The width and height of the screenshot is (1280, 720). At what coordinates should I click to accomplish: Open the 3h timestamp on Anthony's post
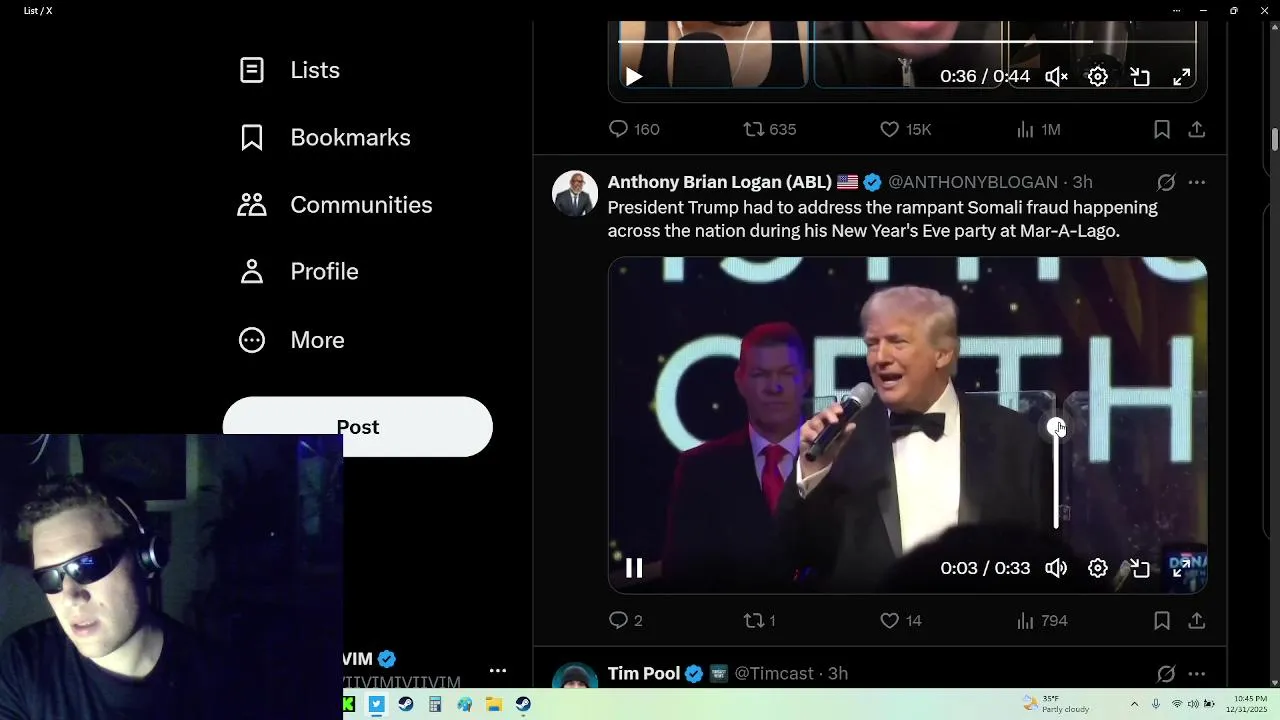(x=1082, y=182)
